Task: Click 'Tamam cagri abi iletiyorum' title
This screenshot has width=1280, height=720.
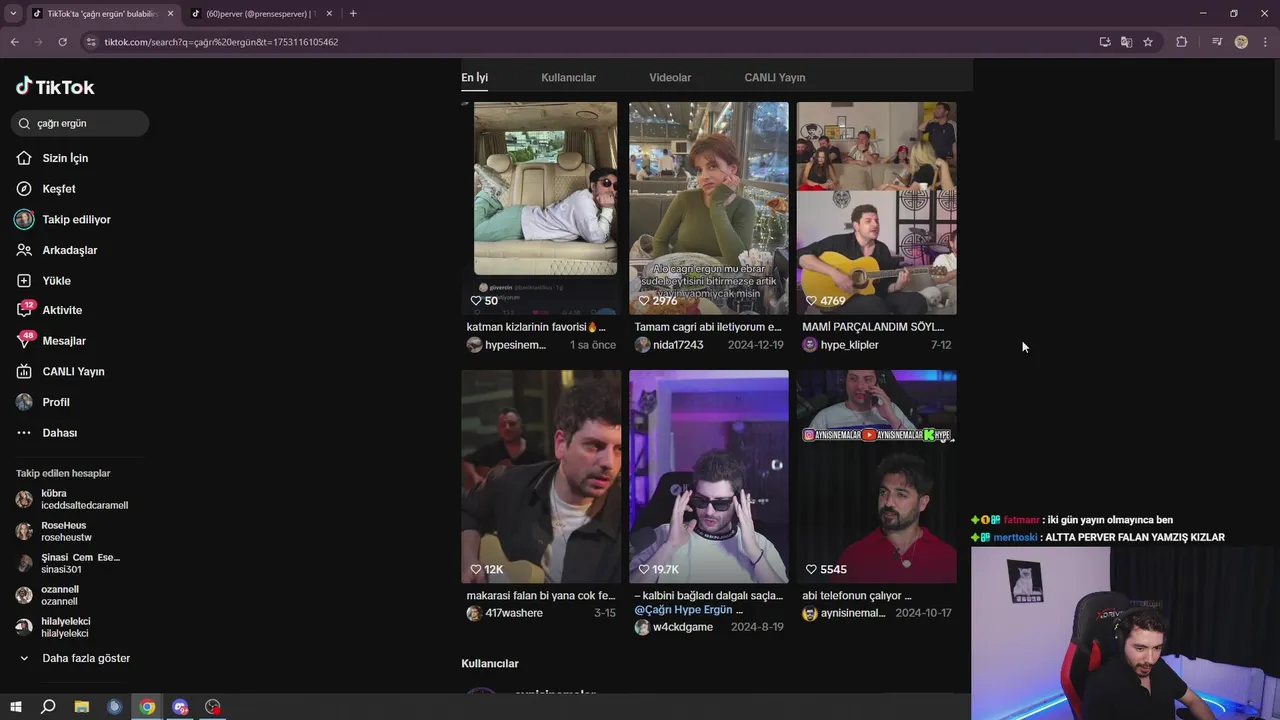Action: pyautogui.click(x=708, y=327)
